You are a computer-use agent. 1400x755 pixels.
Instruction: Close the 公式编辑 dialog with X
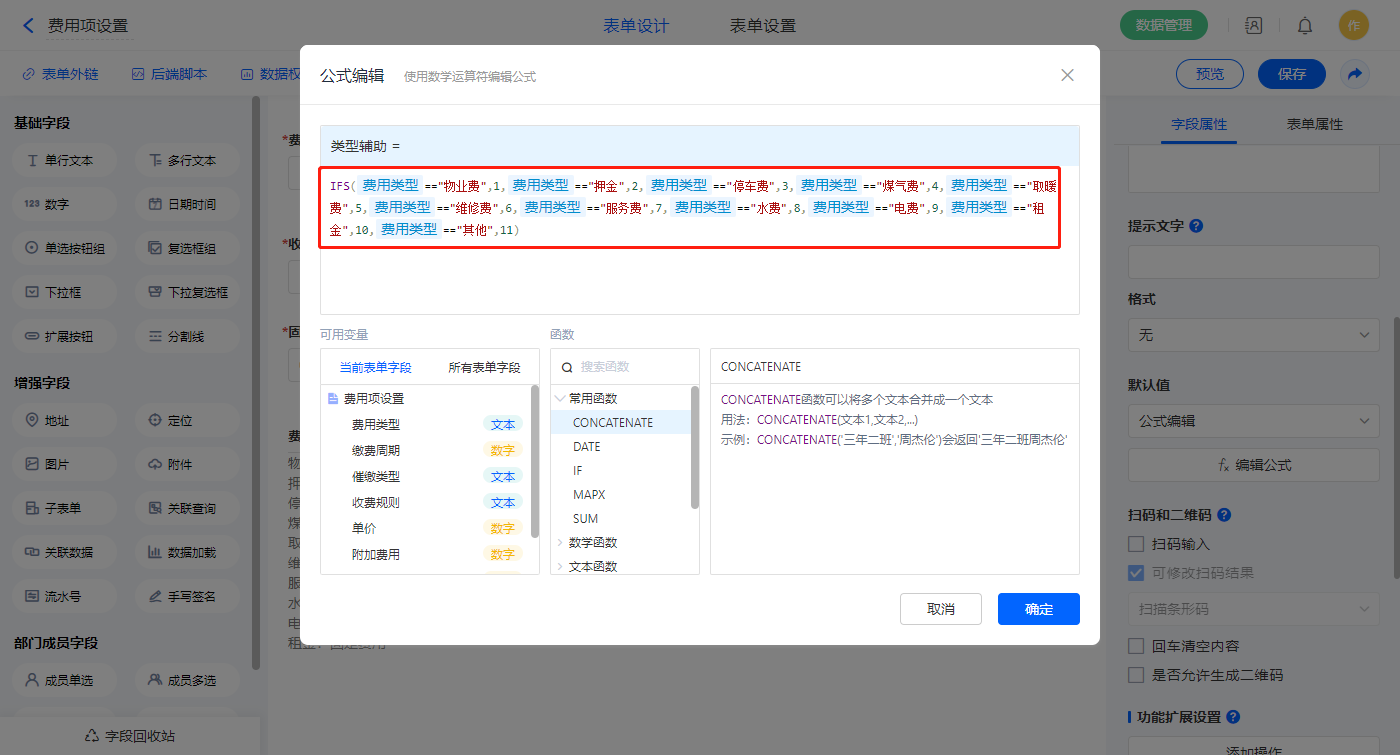pos(1067,75)
